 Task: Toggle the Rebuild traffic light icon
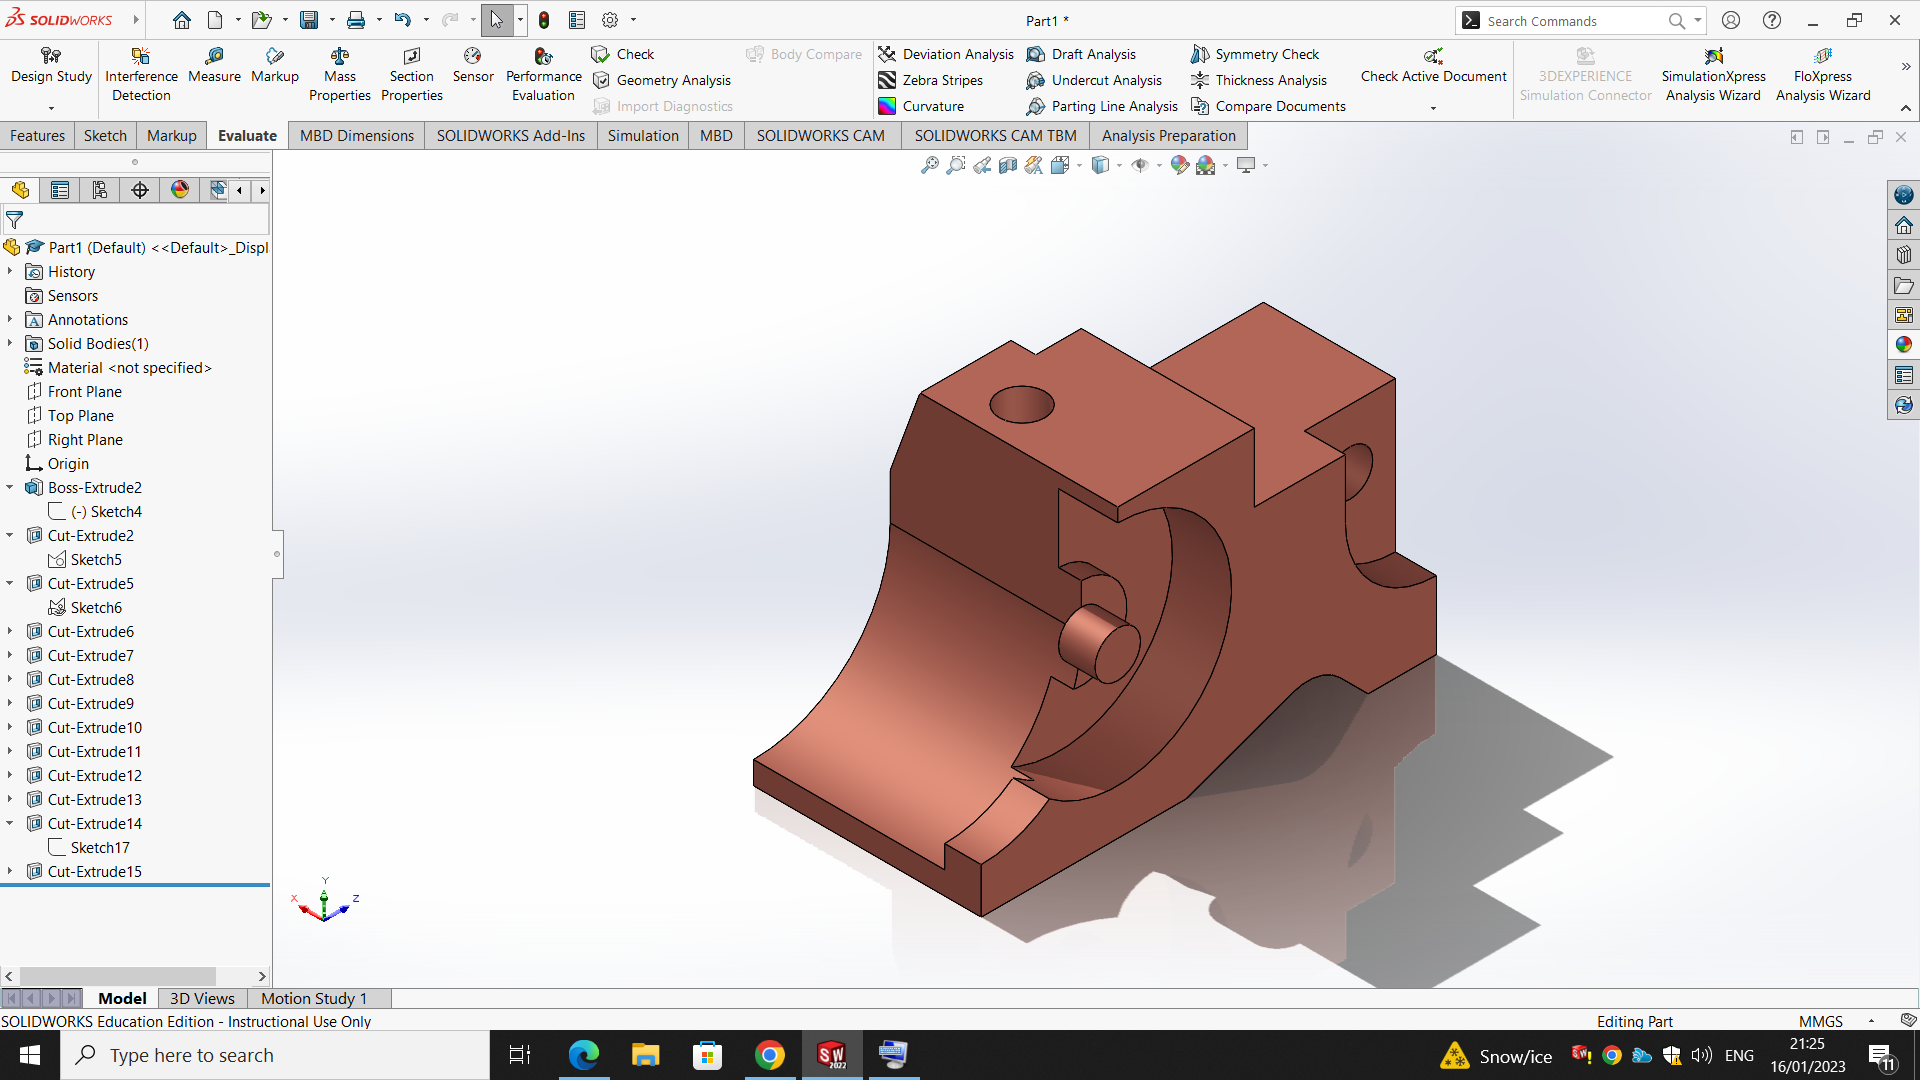[x=544, y=20]
